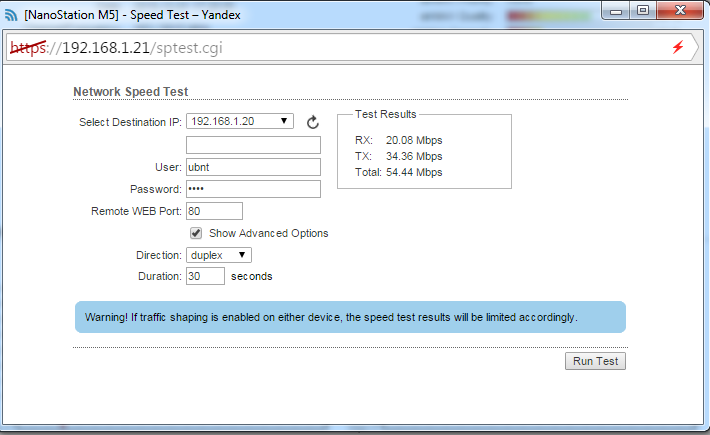The height and width of the screenshot is (435, 710).
Task: Click the blue traffic shaping warning banner
Action: point(350,317)
